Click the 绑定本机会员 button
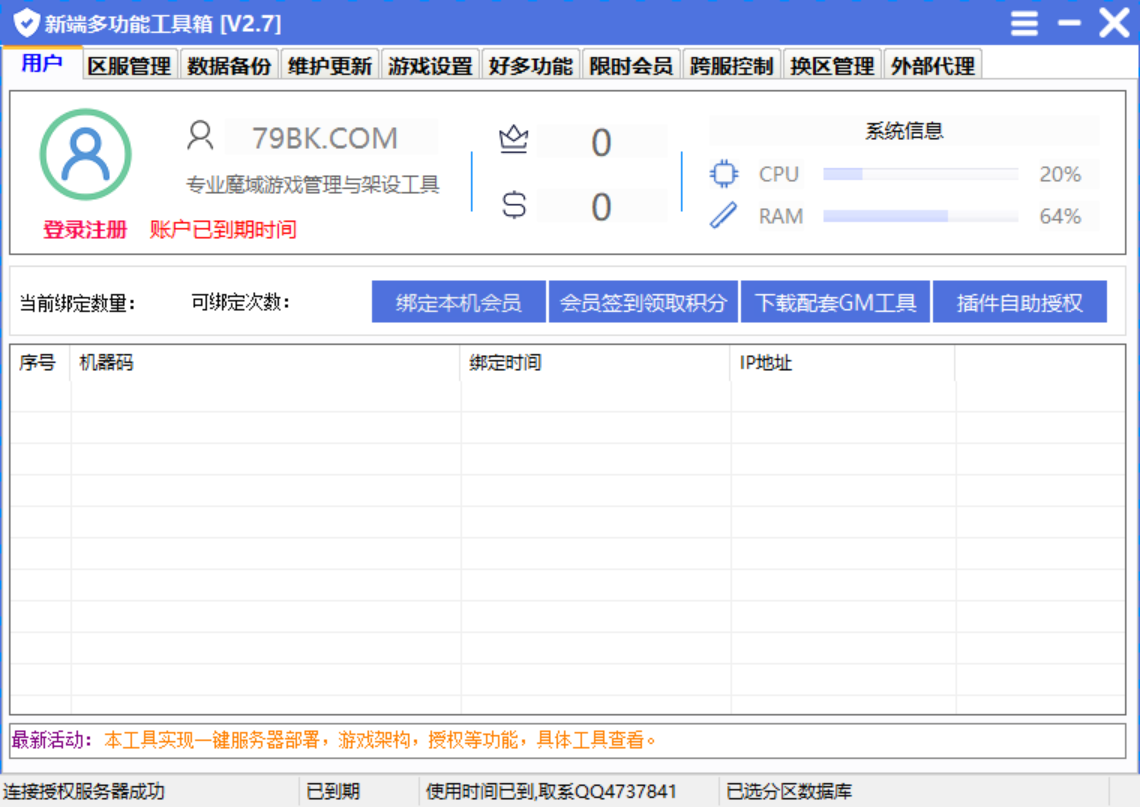1140x807 pixels. (459, 302)
